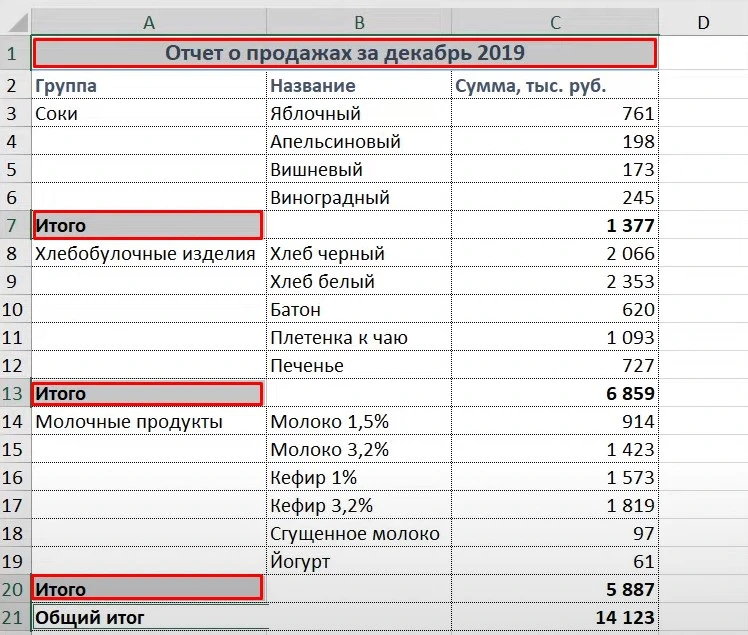The image size is (748, 635).
Task: Select column B header
Action: point(359,22)
